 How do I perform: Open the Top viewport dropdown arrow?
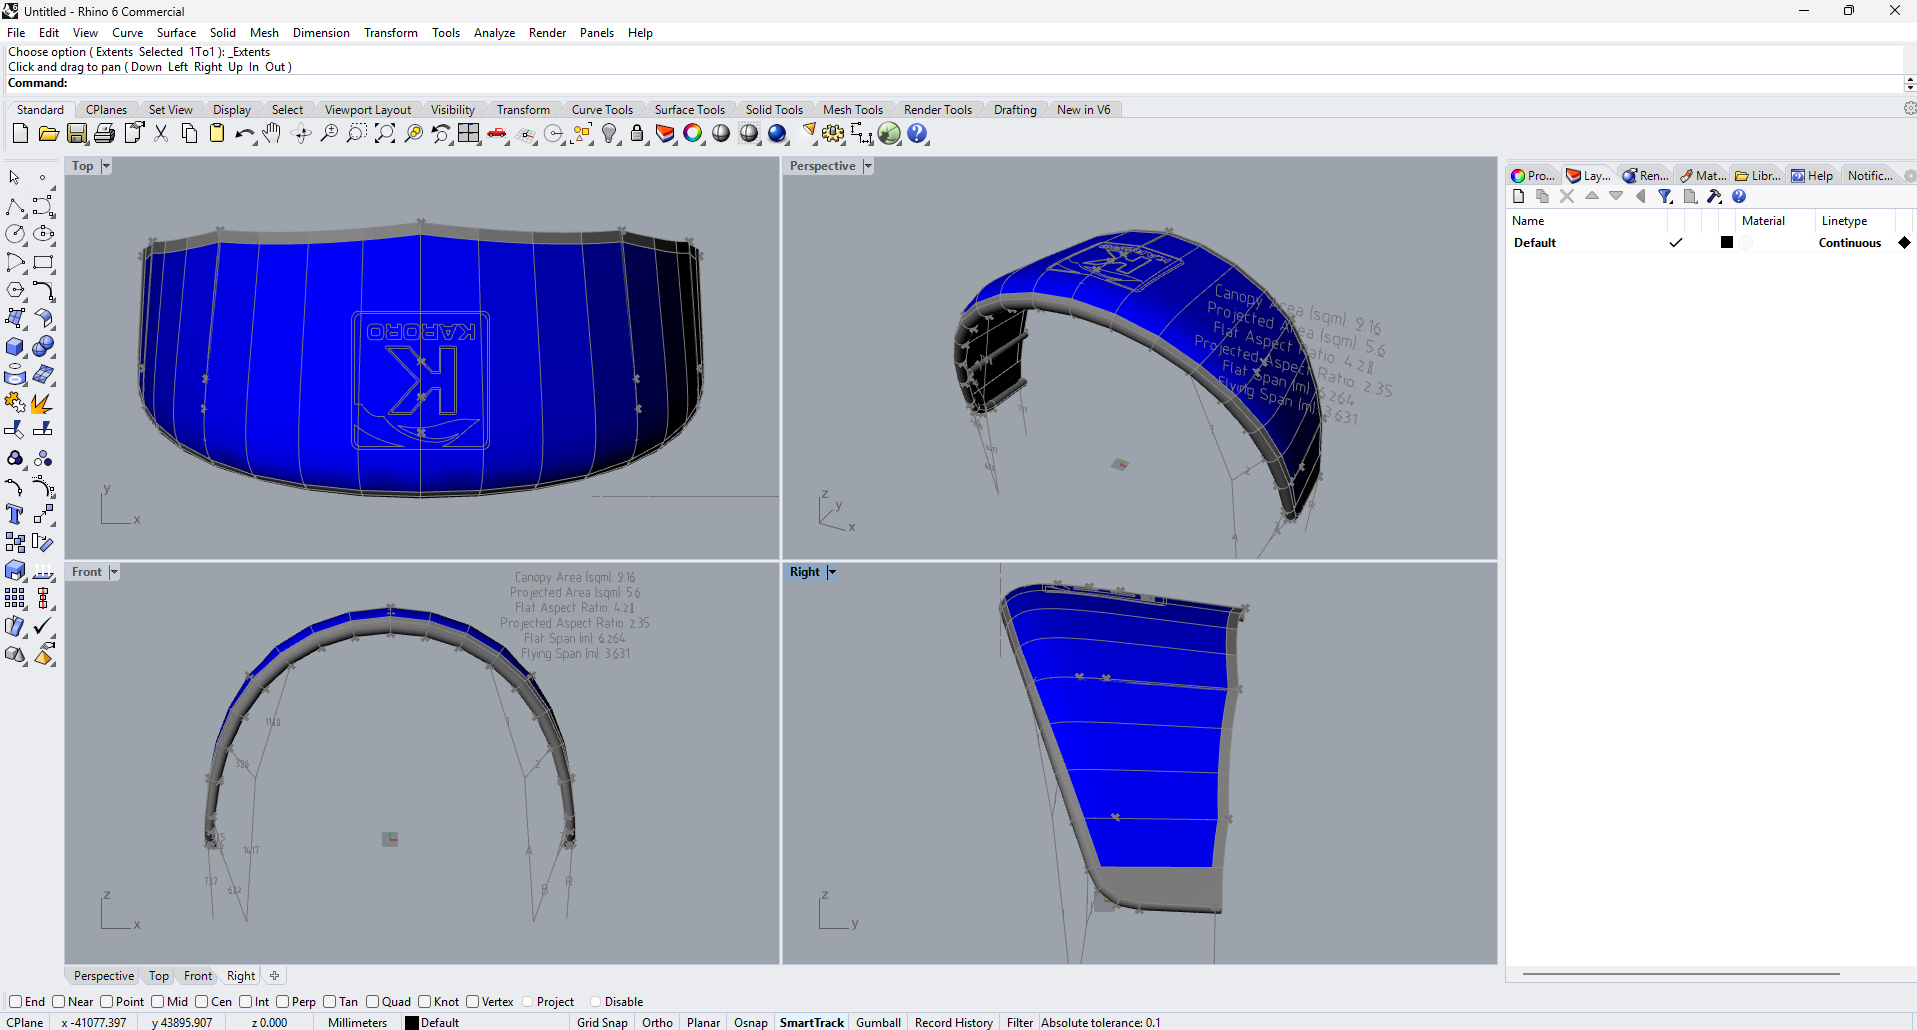point(106,166)
